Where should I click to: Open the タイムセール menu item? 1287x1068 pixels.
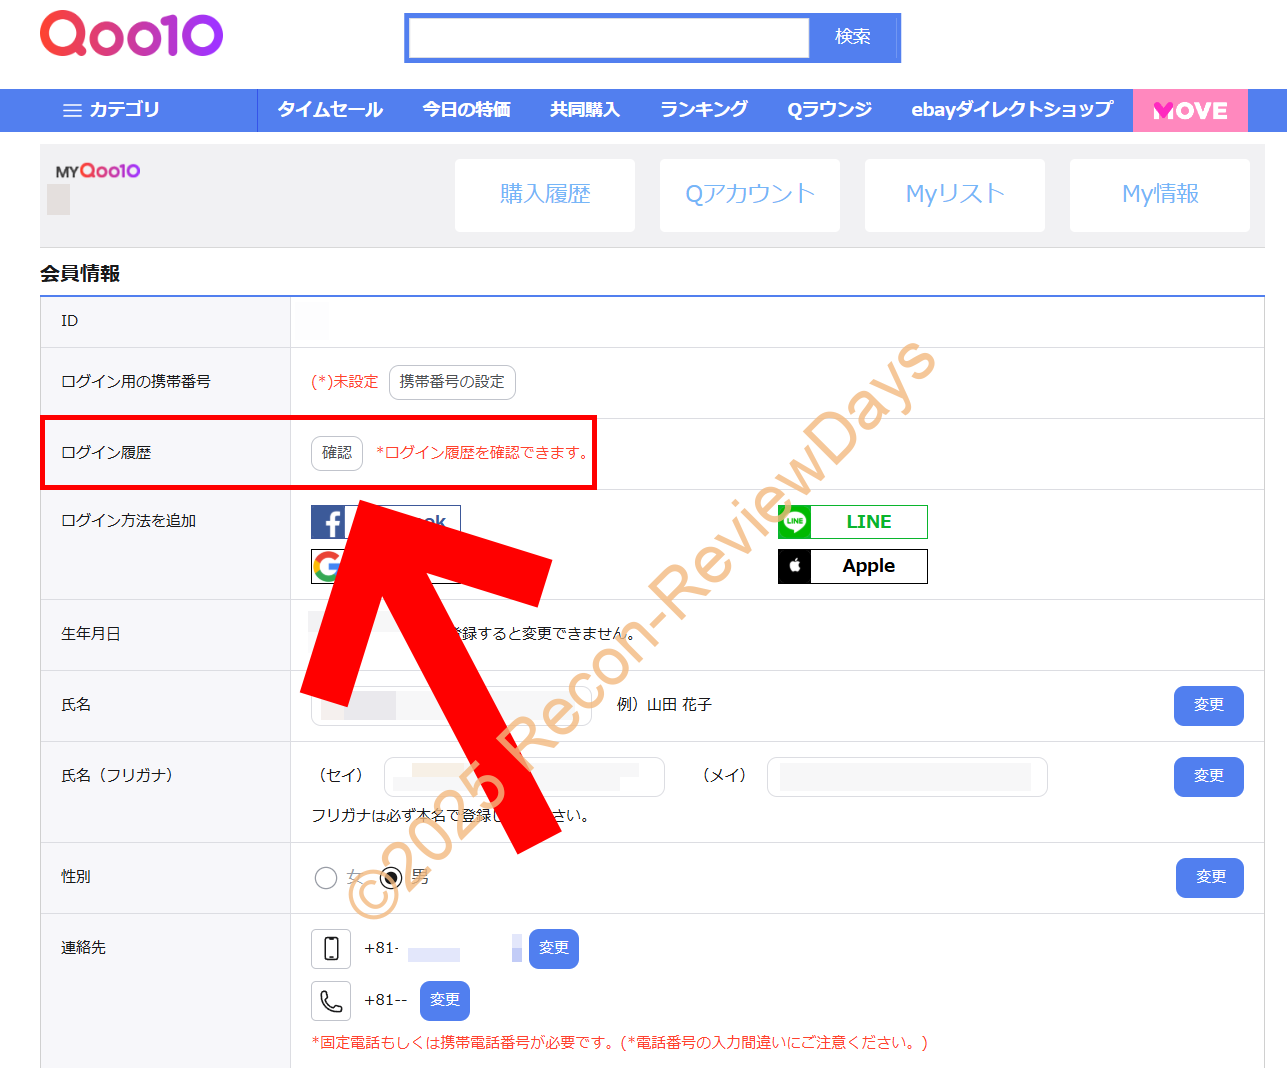click(329, 110)
